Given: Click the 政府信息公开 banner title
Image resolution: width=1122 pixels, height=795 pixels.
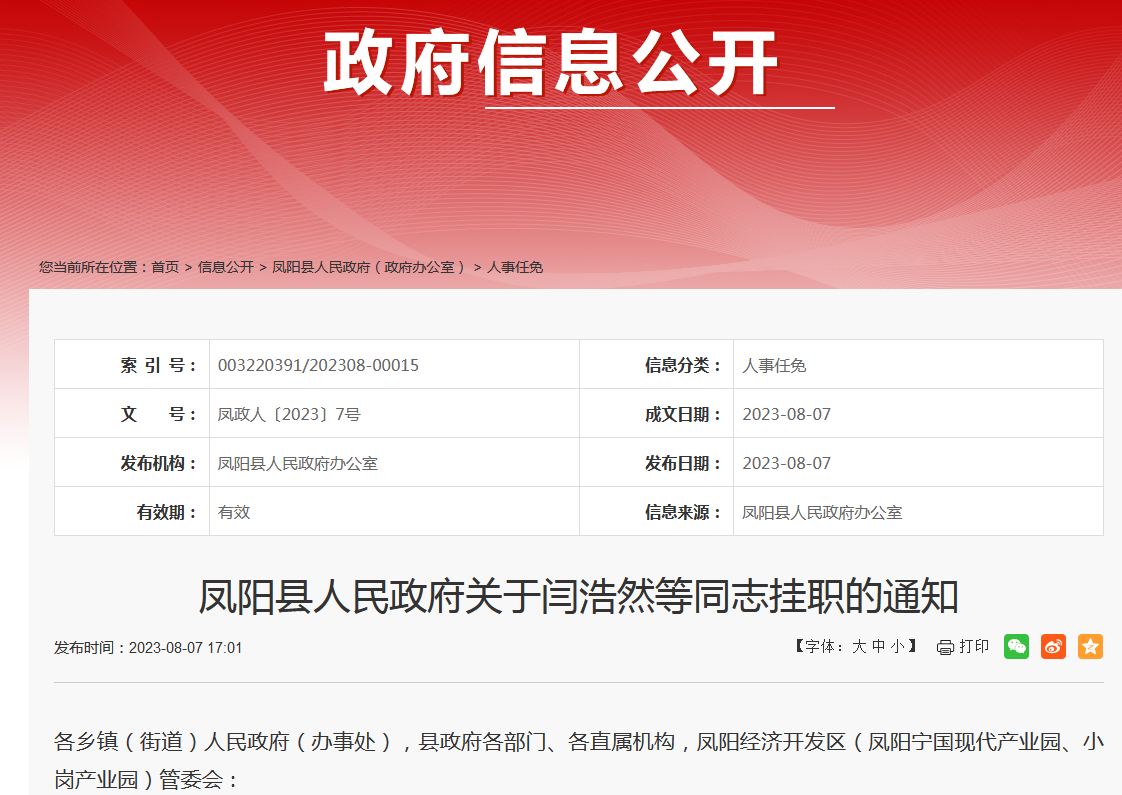Looking at the screenshot, I should click(x=551, y=63).
